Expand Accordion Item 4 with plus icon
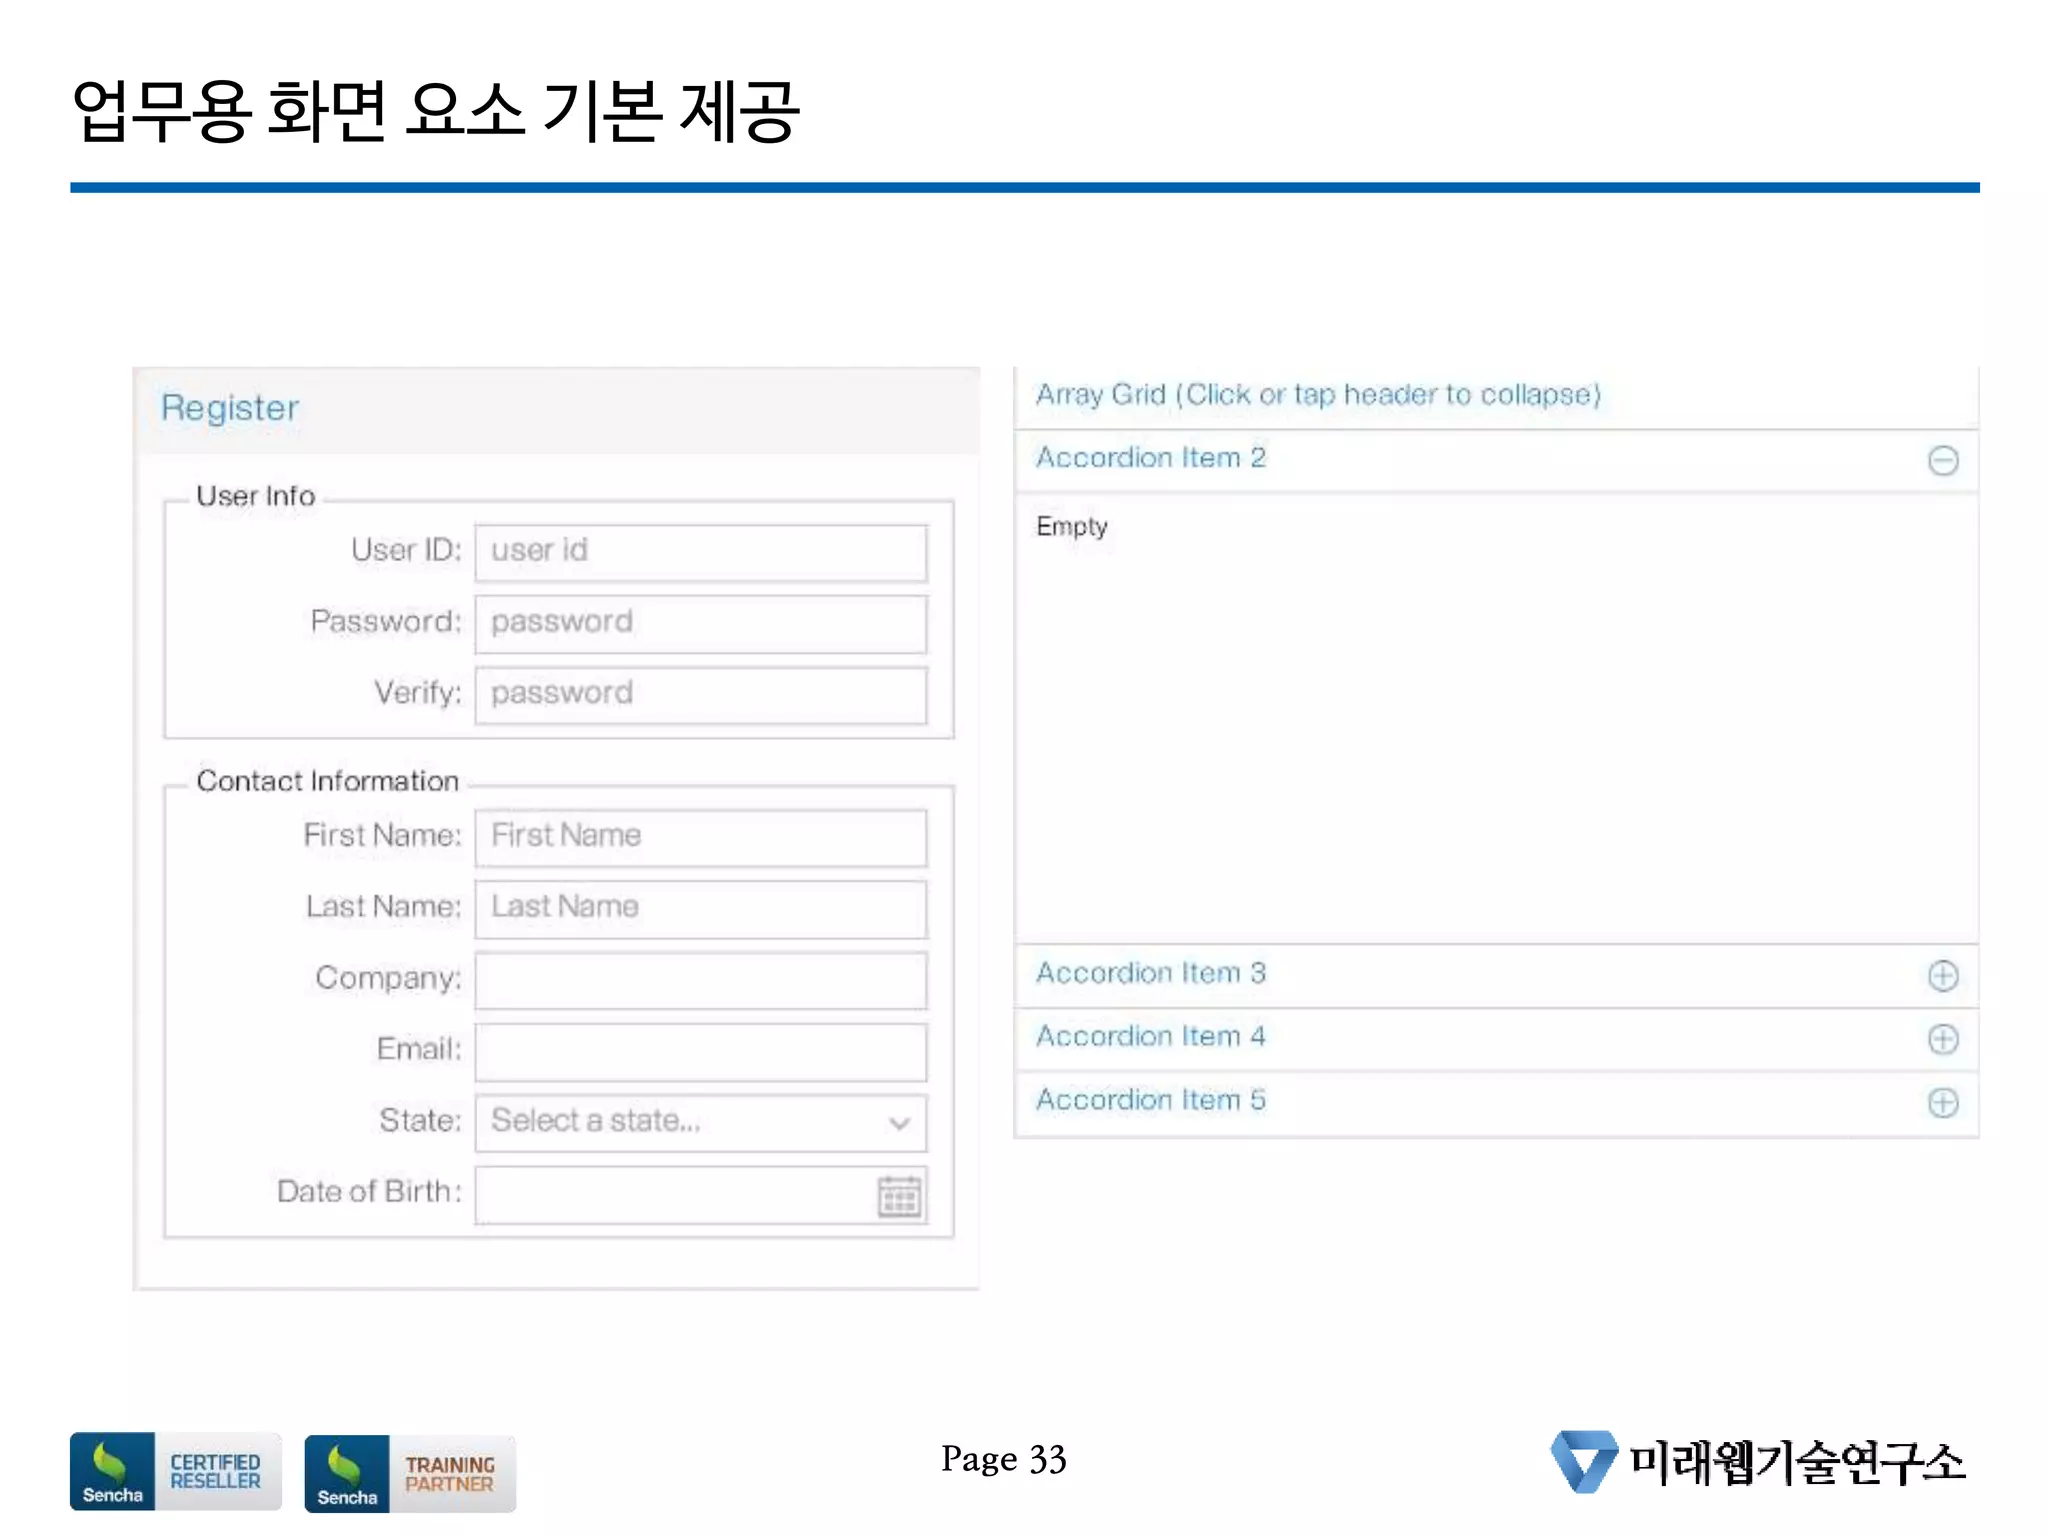This screenshot has width=2048, height=1536. click(1943, 1039)
